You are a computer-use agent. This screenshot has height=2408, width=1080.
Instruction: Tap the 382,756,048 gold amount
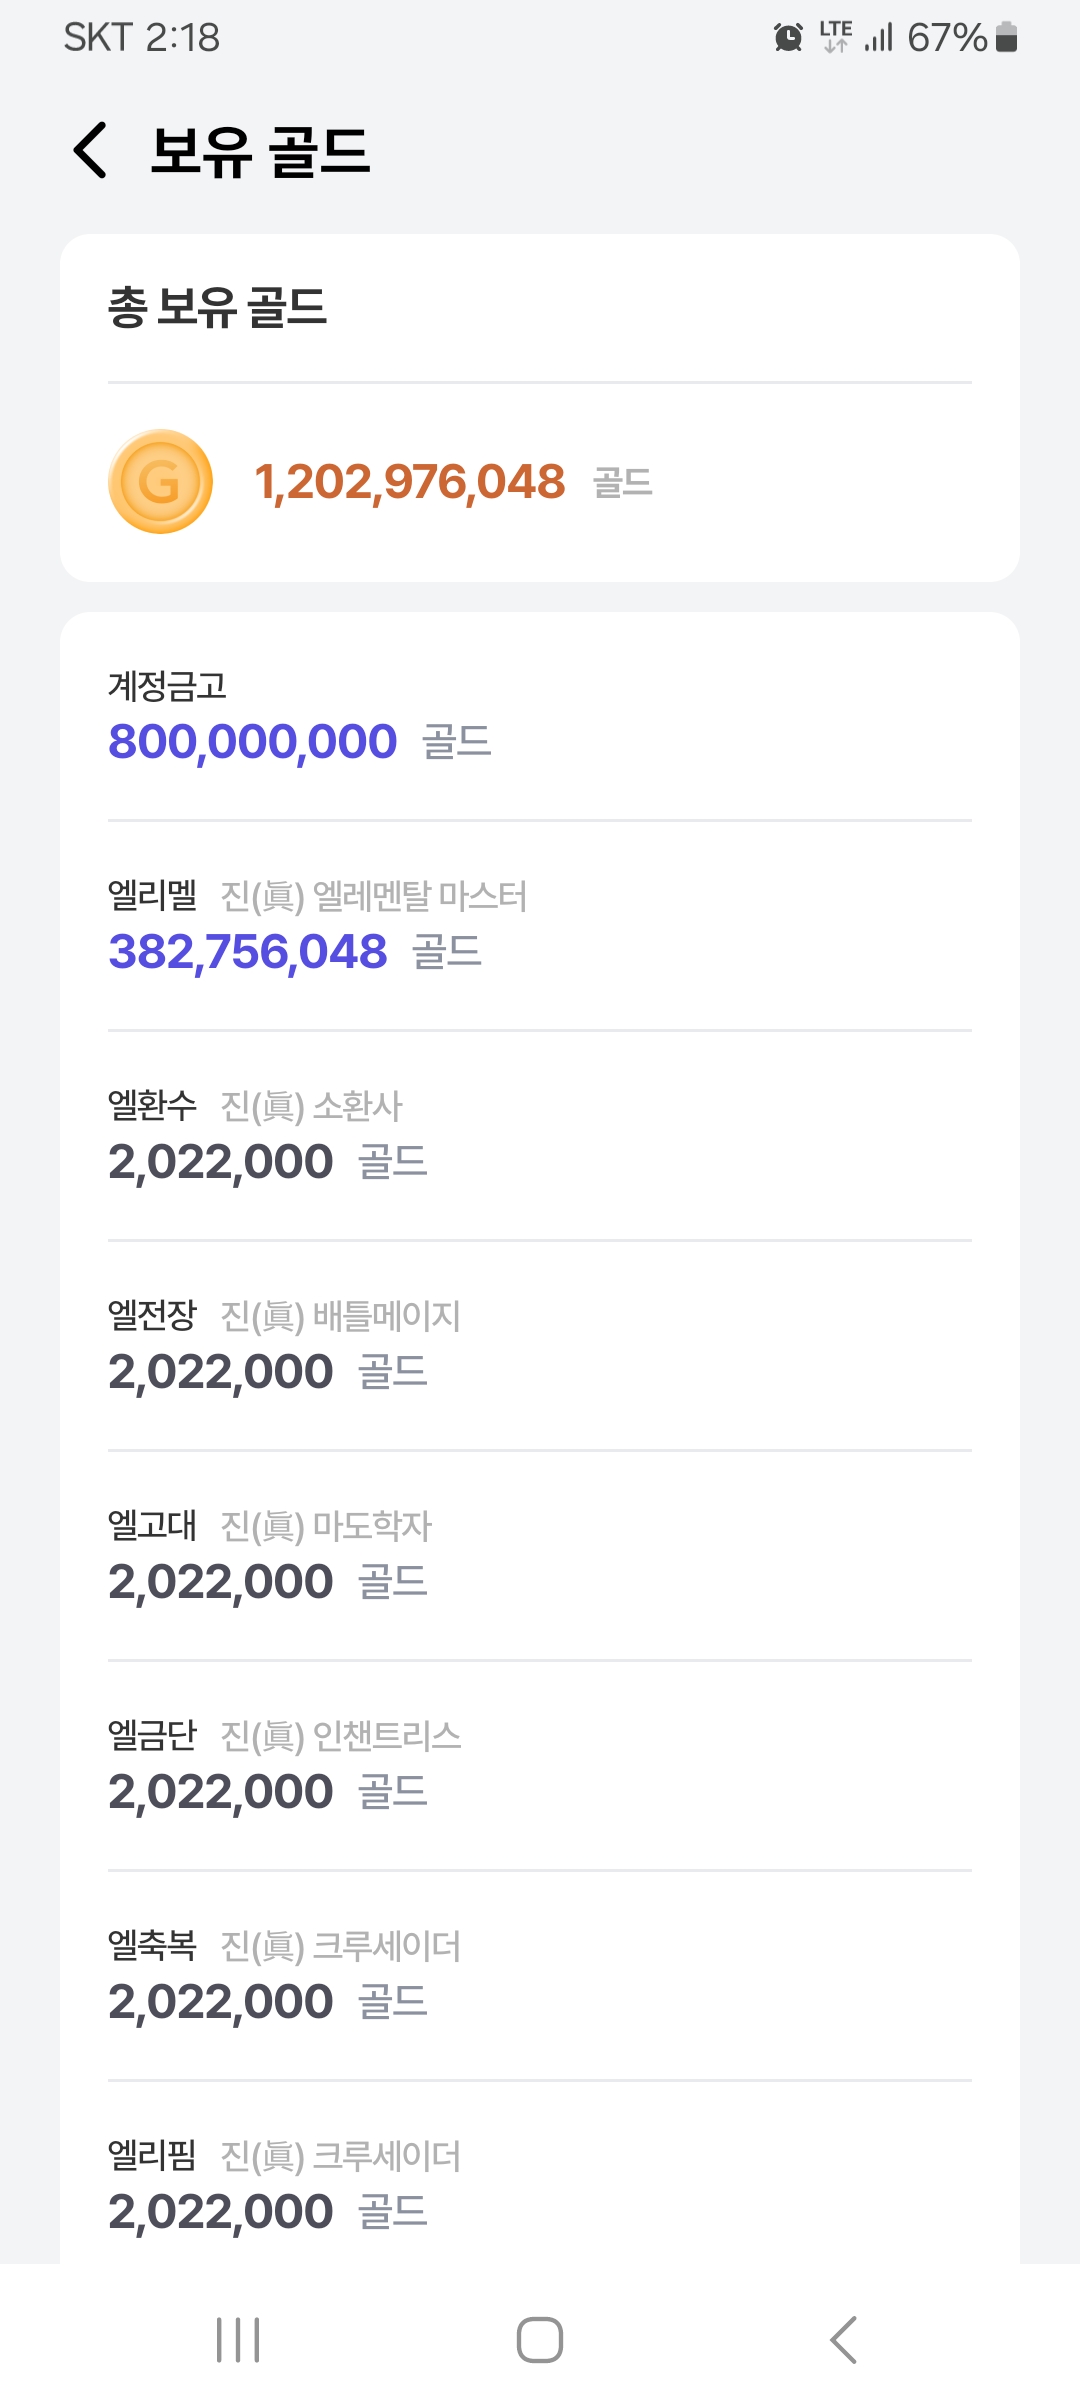pos(248,952)
